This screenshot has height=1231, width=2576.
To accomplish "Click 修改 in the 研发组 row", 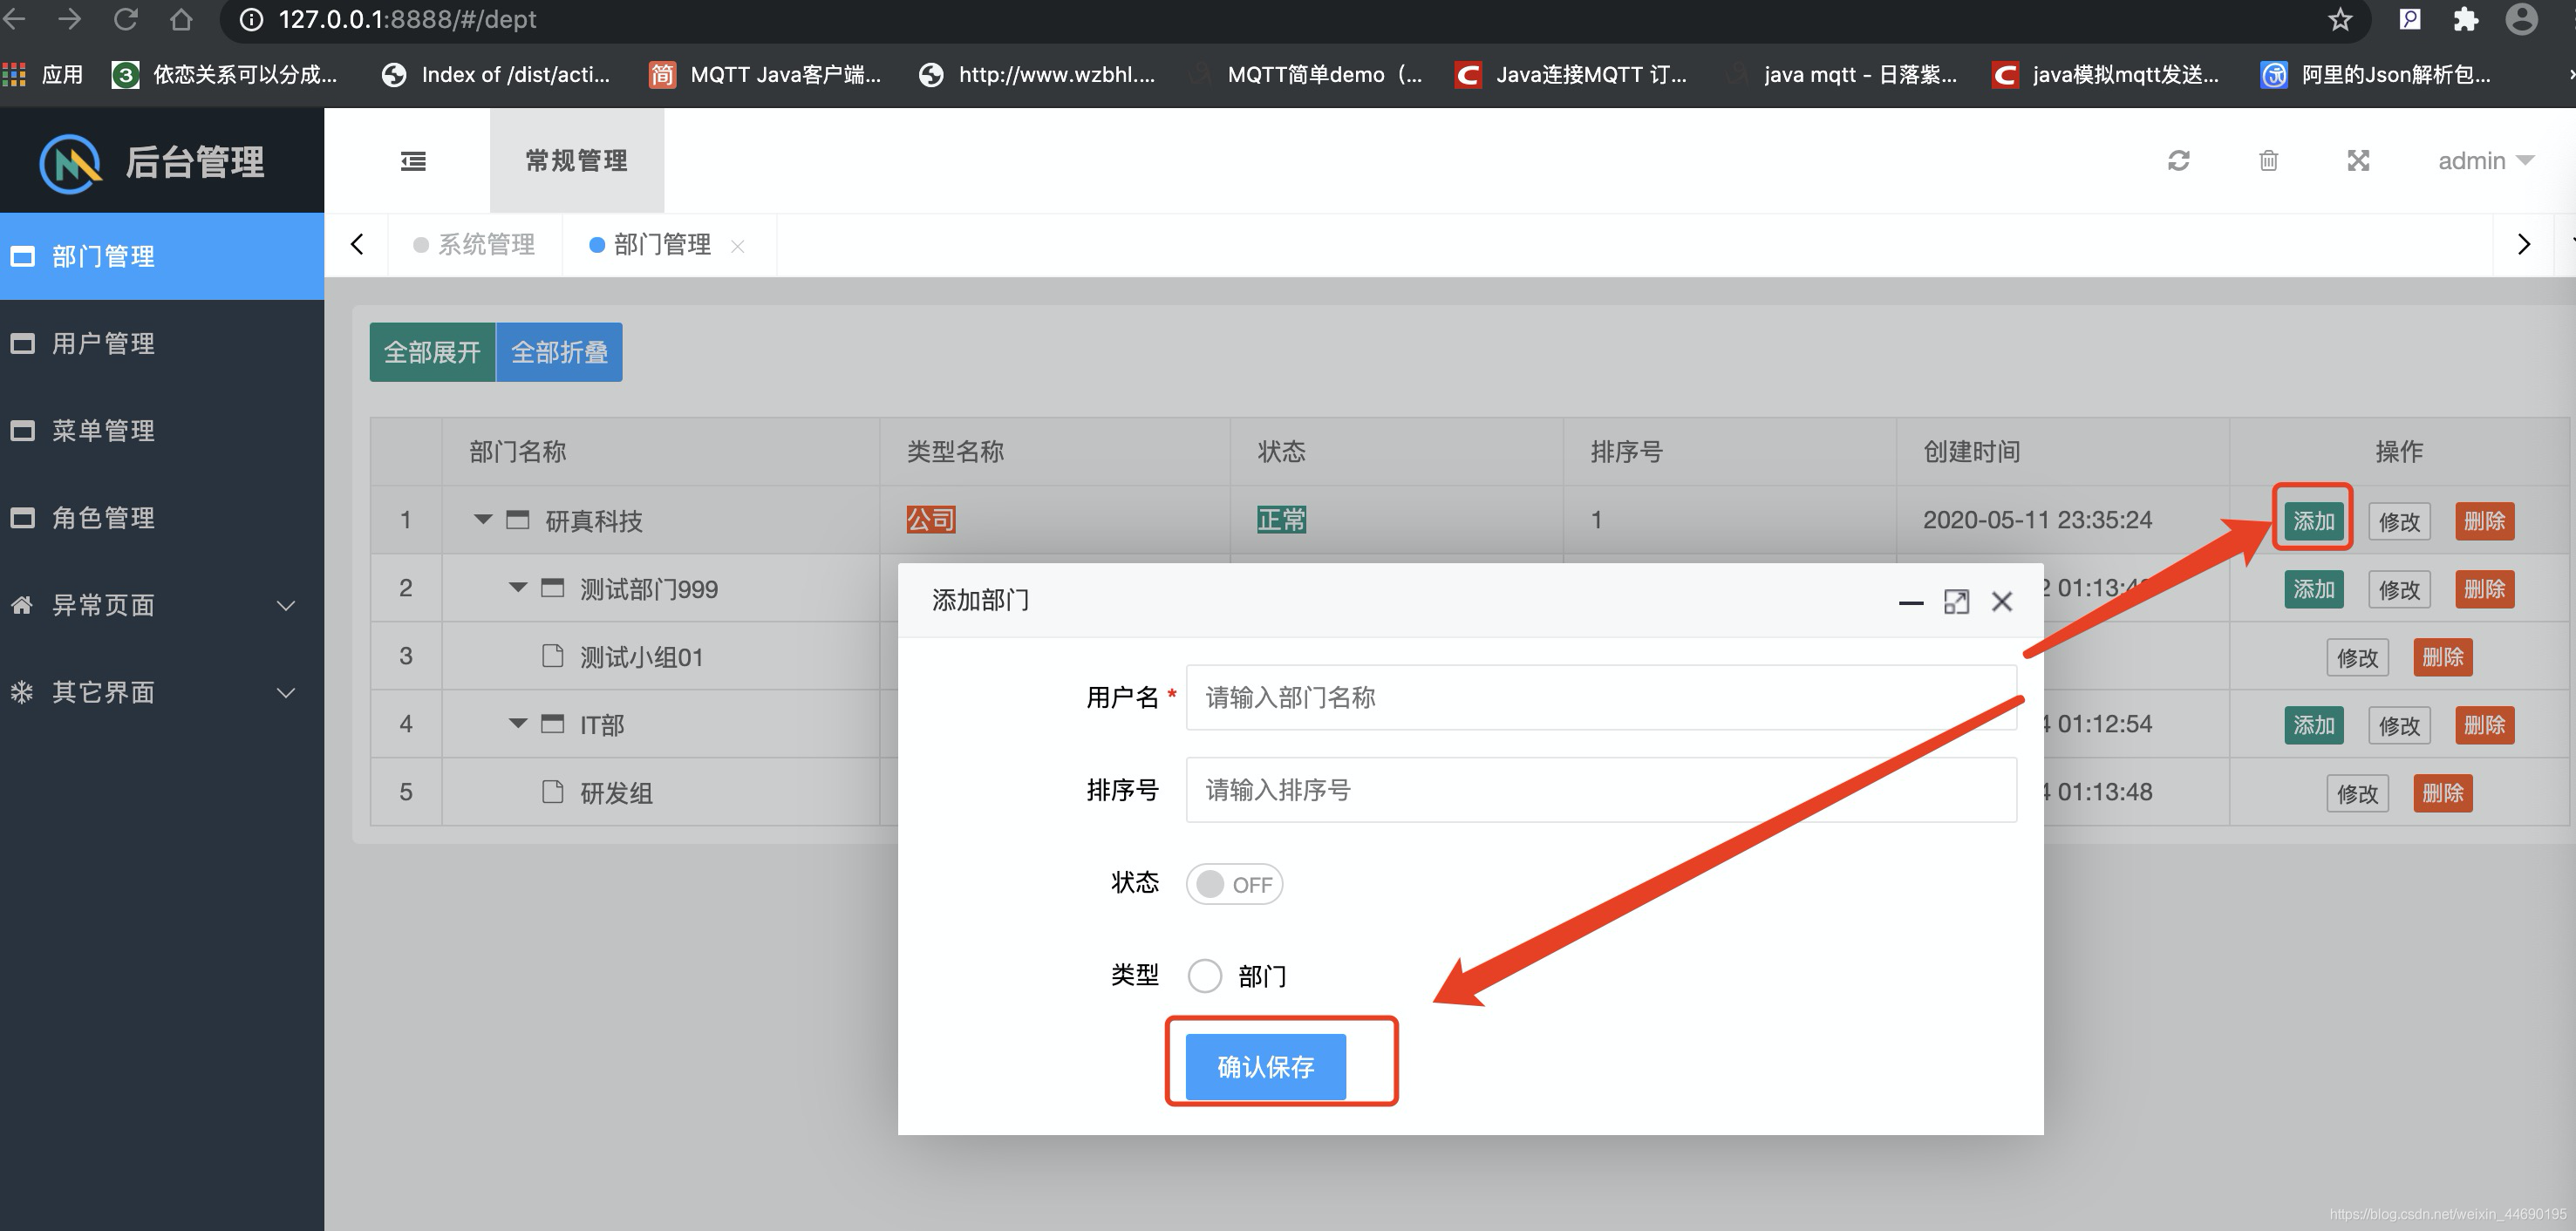I will click(2357, 793).
